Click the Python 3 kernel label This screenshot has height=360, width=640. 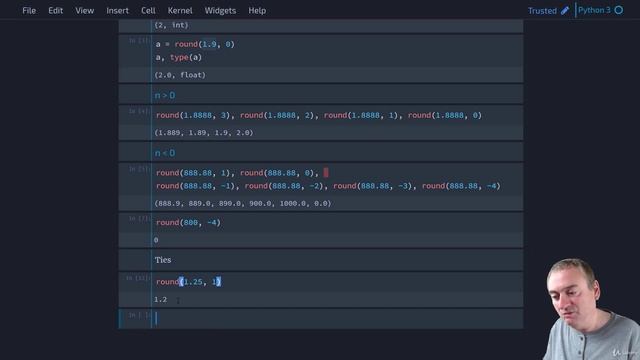click(x=594, y=10)
